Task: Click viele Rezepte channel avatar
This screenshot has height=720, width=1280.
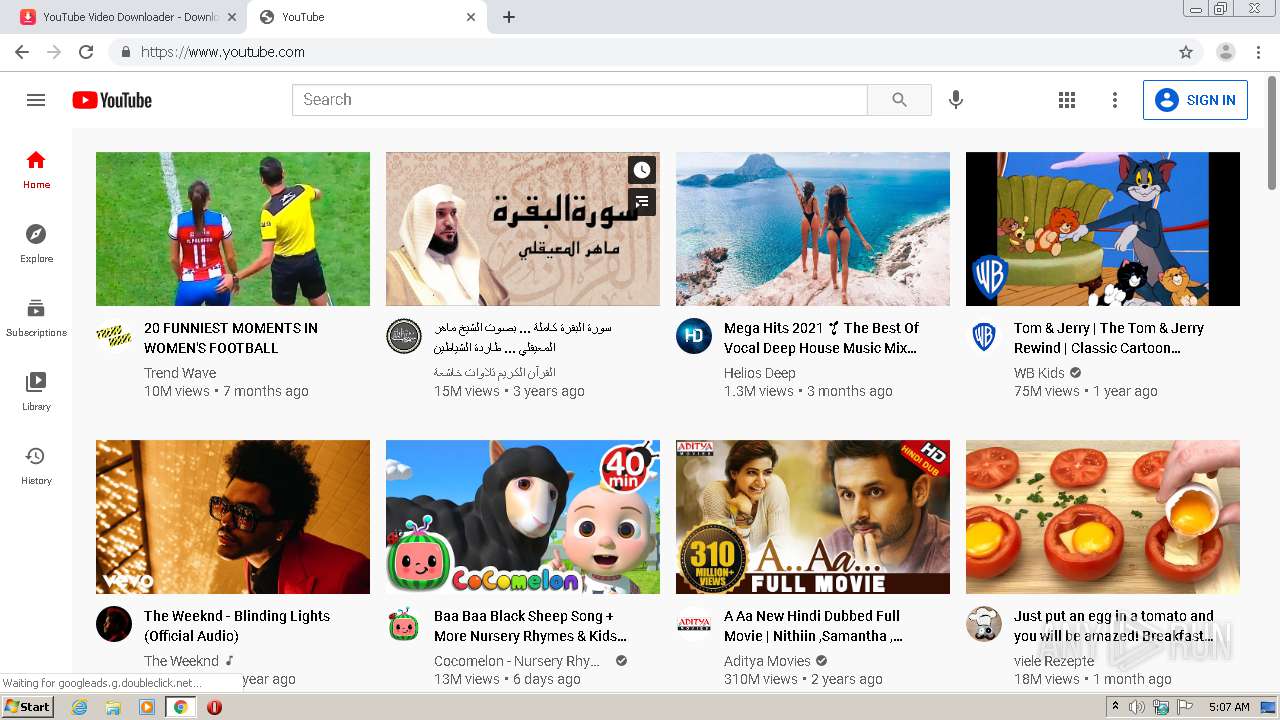Action: 984,624
